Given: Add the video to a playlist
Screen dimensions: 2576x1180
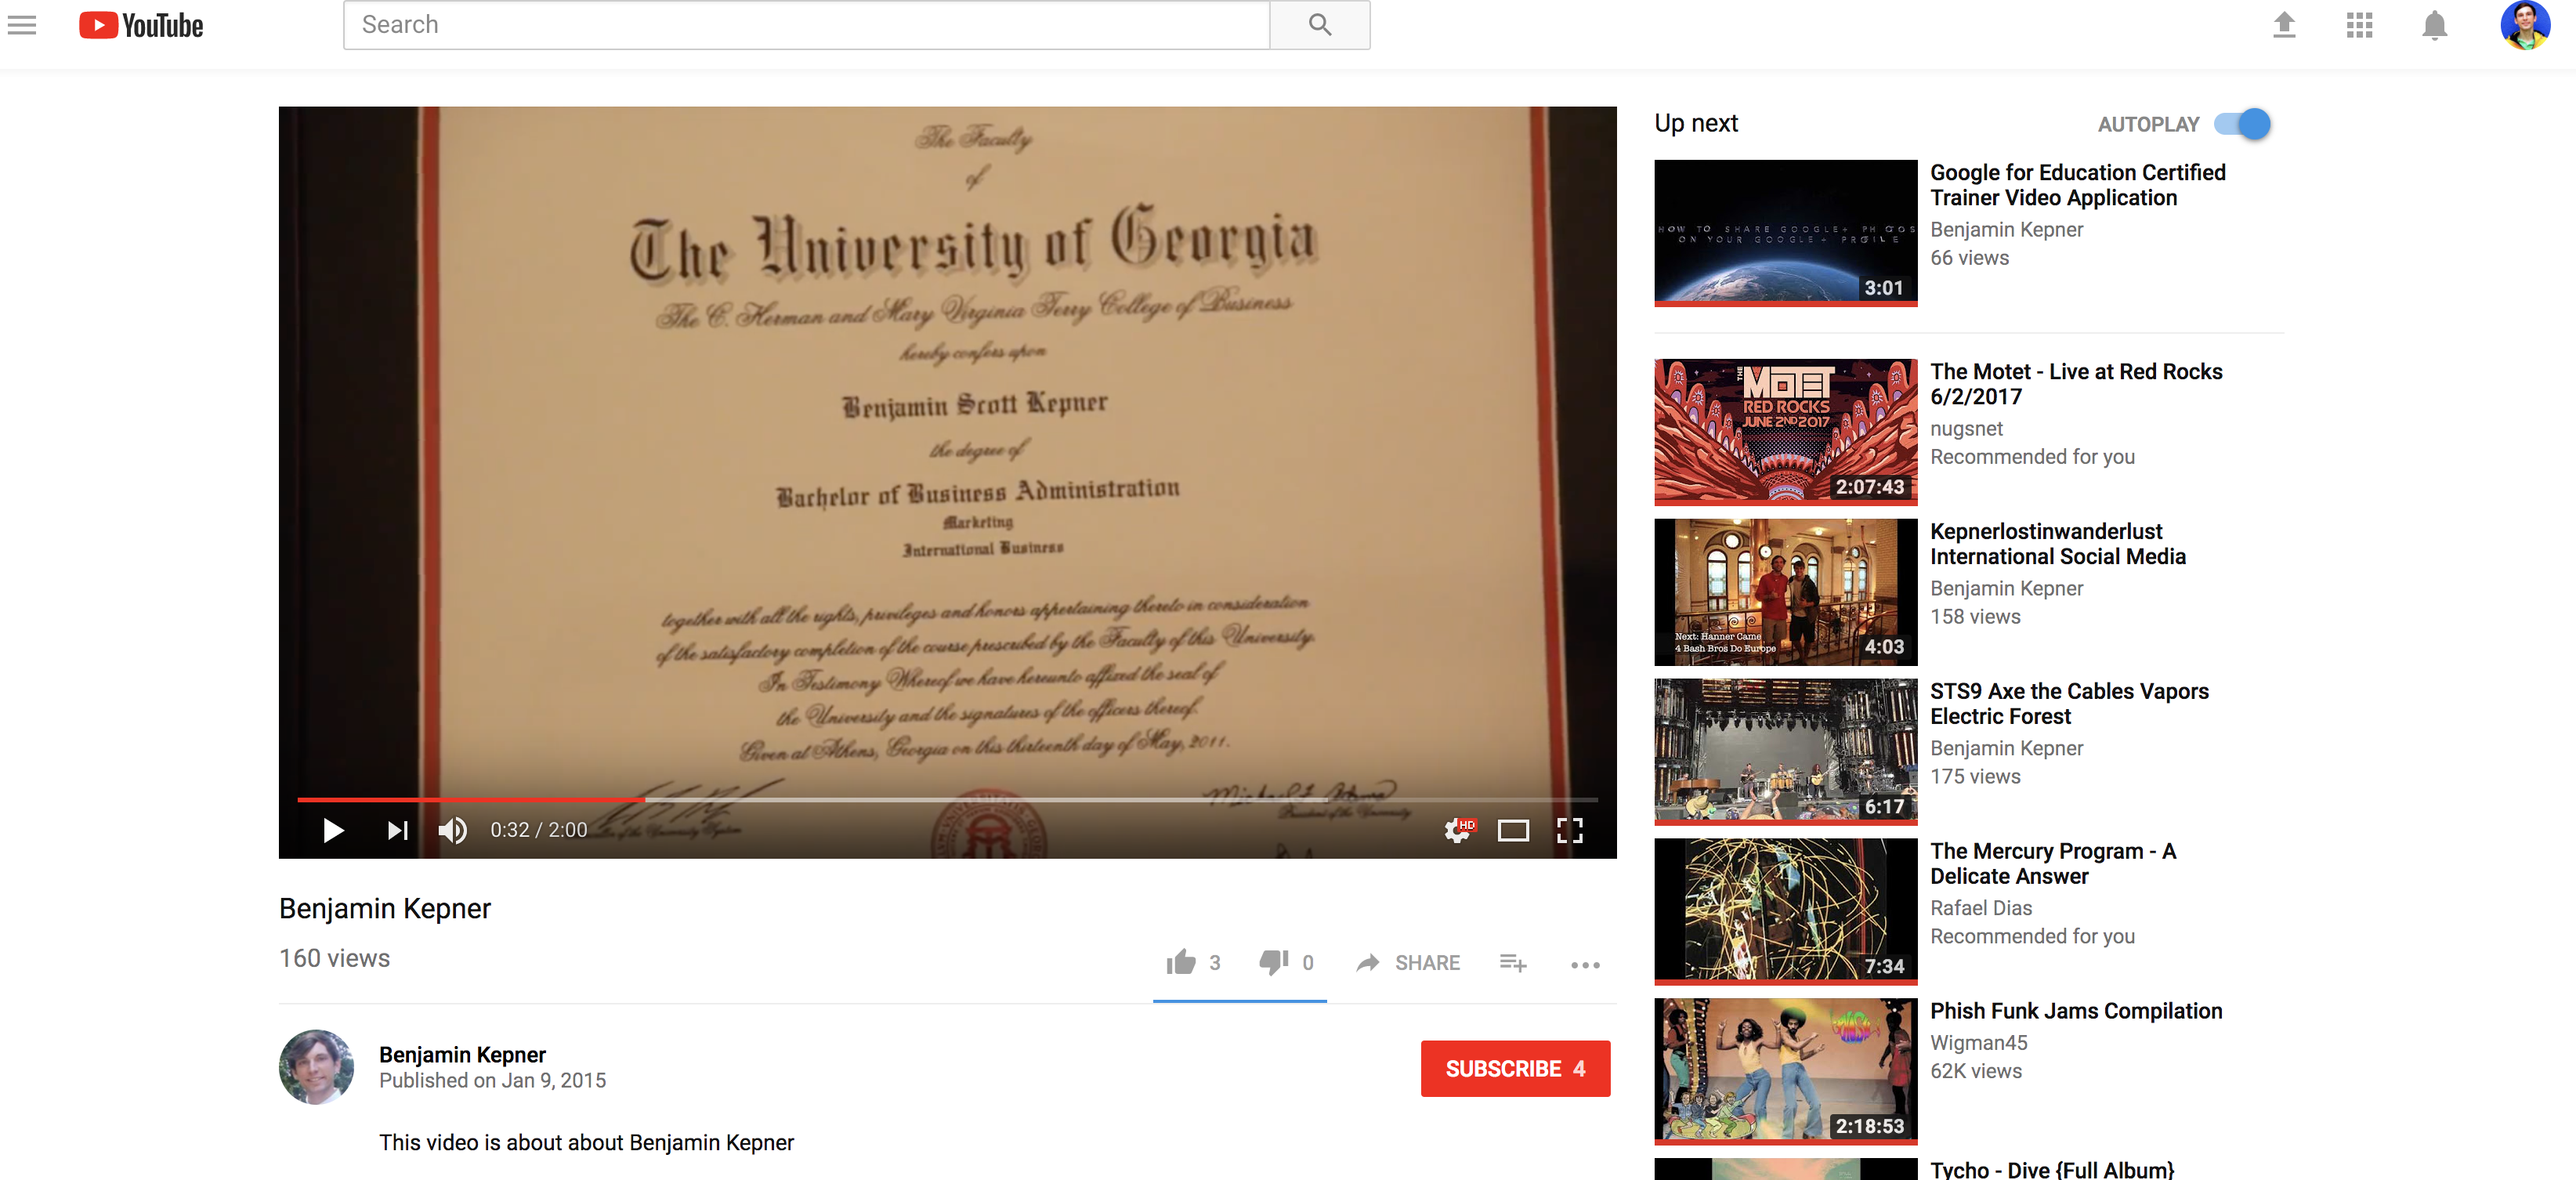Looking at the screenshot, I should 1512,963.
